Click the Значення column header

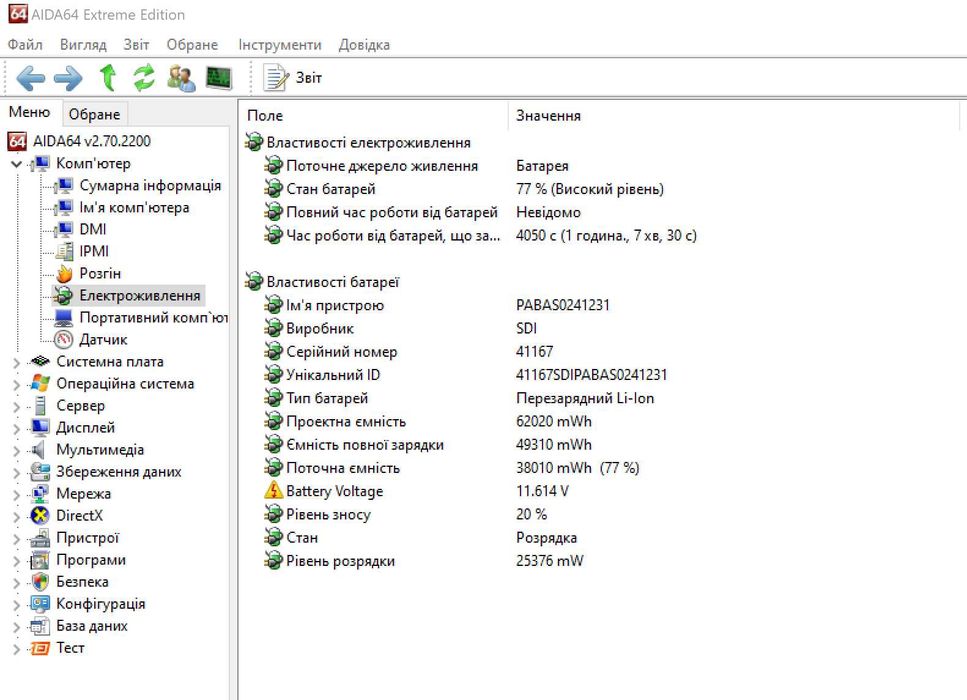734,115
